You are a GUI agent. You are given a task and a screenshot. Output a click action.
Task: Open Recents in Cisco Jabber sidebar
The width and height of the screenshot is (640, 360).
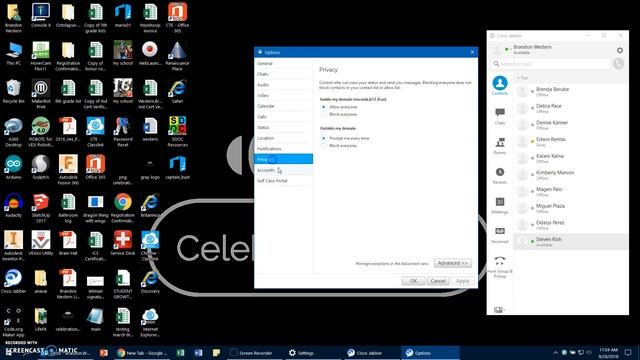500,176
